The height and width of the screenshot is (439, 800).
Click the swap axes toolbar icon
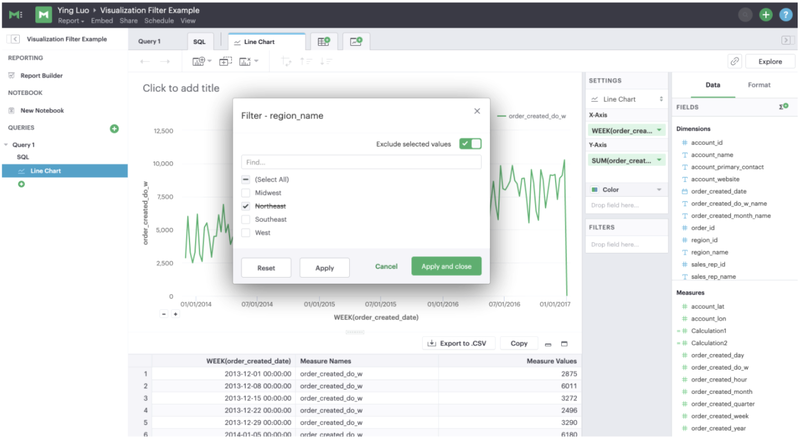[x=286, y=61]
